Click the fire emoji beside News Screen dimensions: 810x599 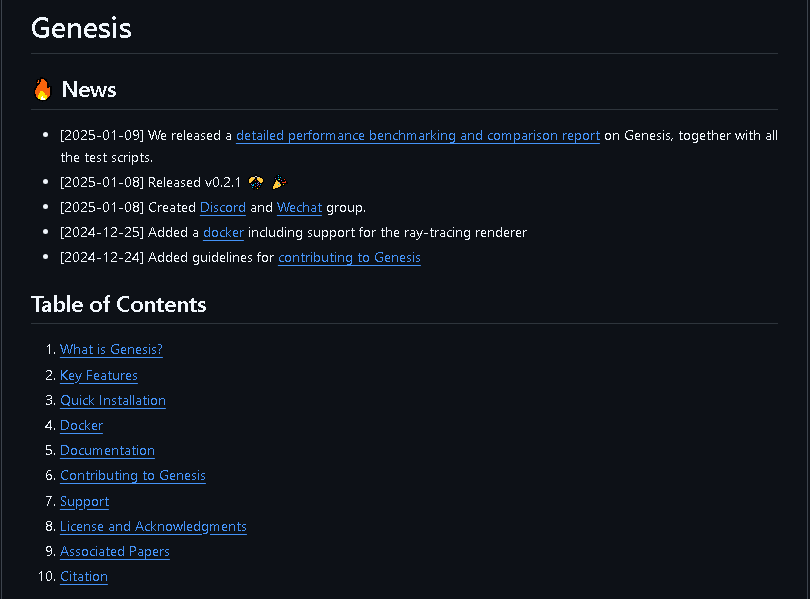[42, 89]
